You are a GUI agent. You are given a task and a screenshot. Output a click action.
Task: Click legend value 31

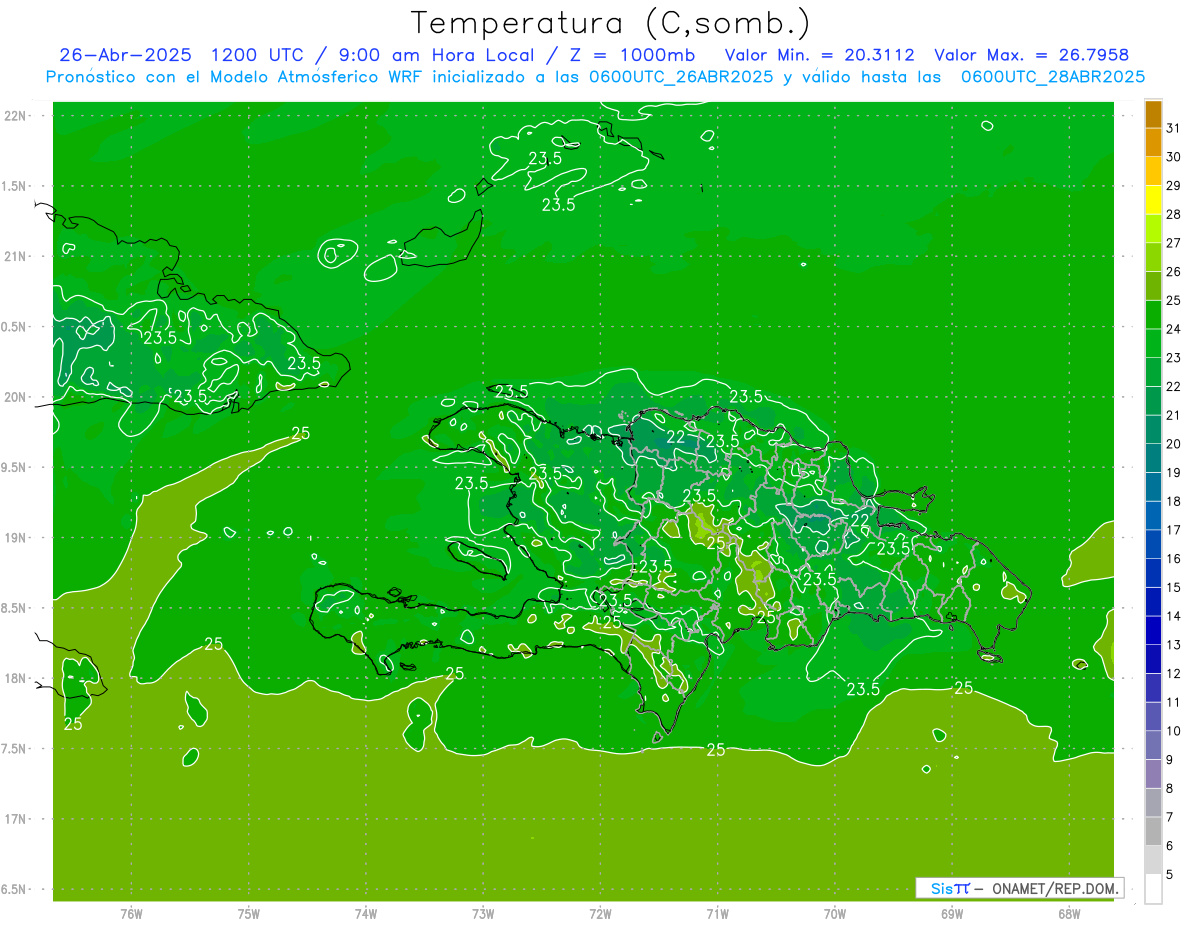click(1173, 129)
